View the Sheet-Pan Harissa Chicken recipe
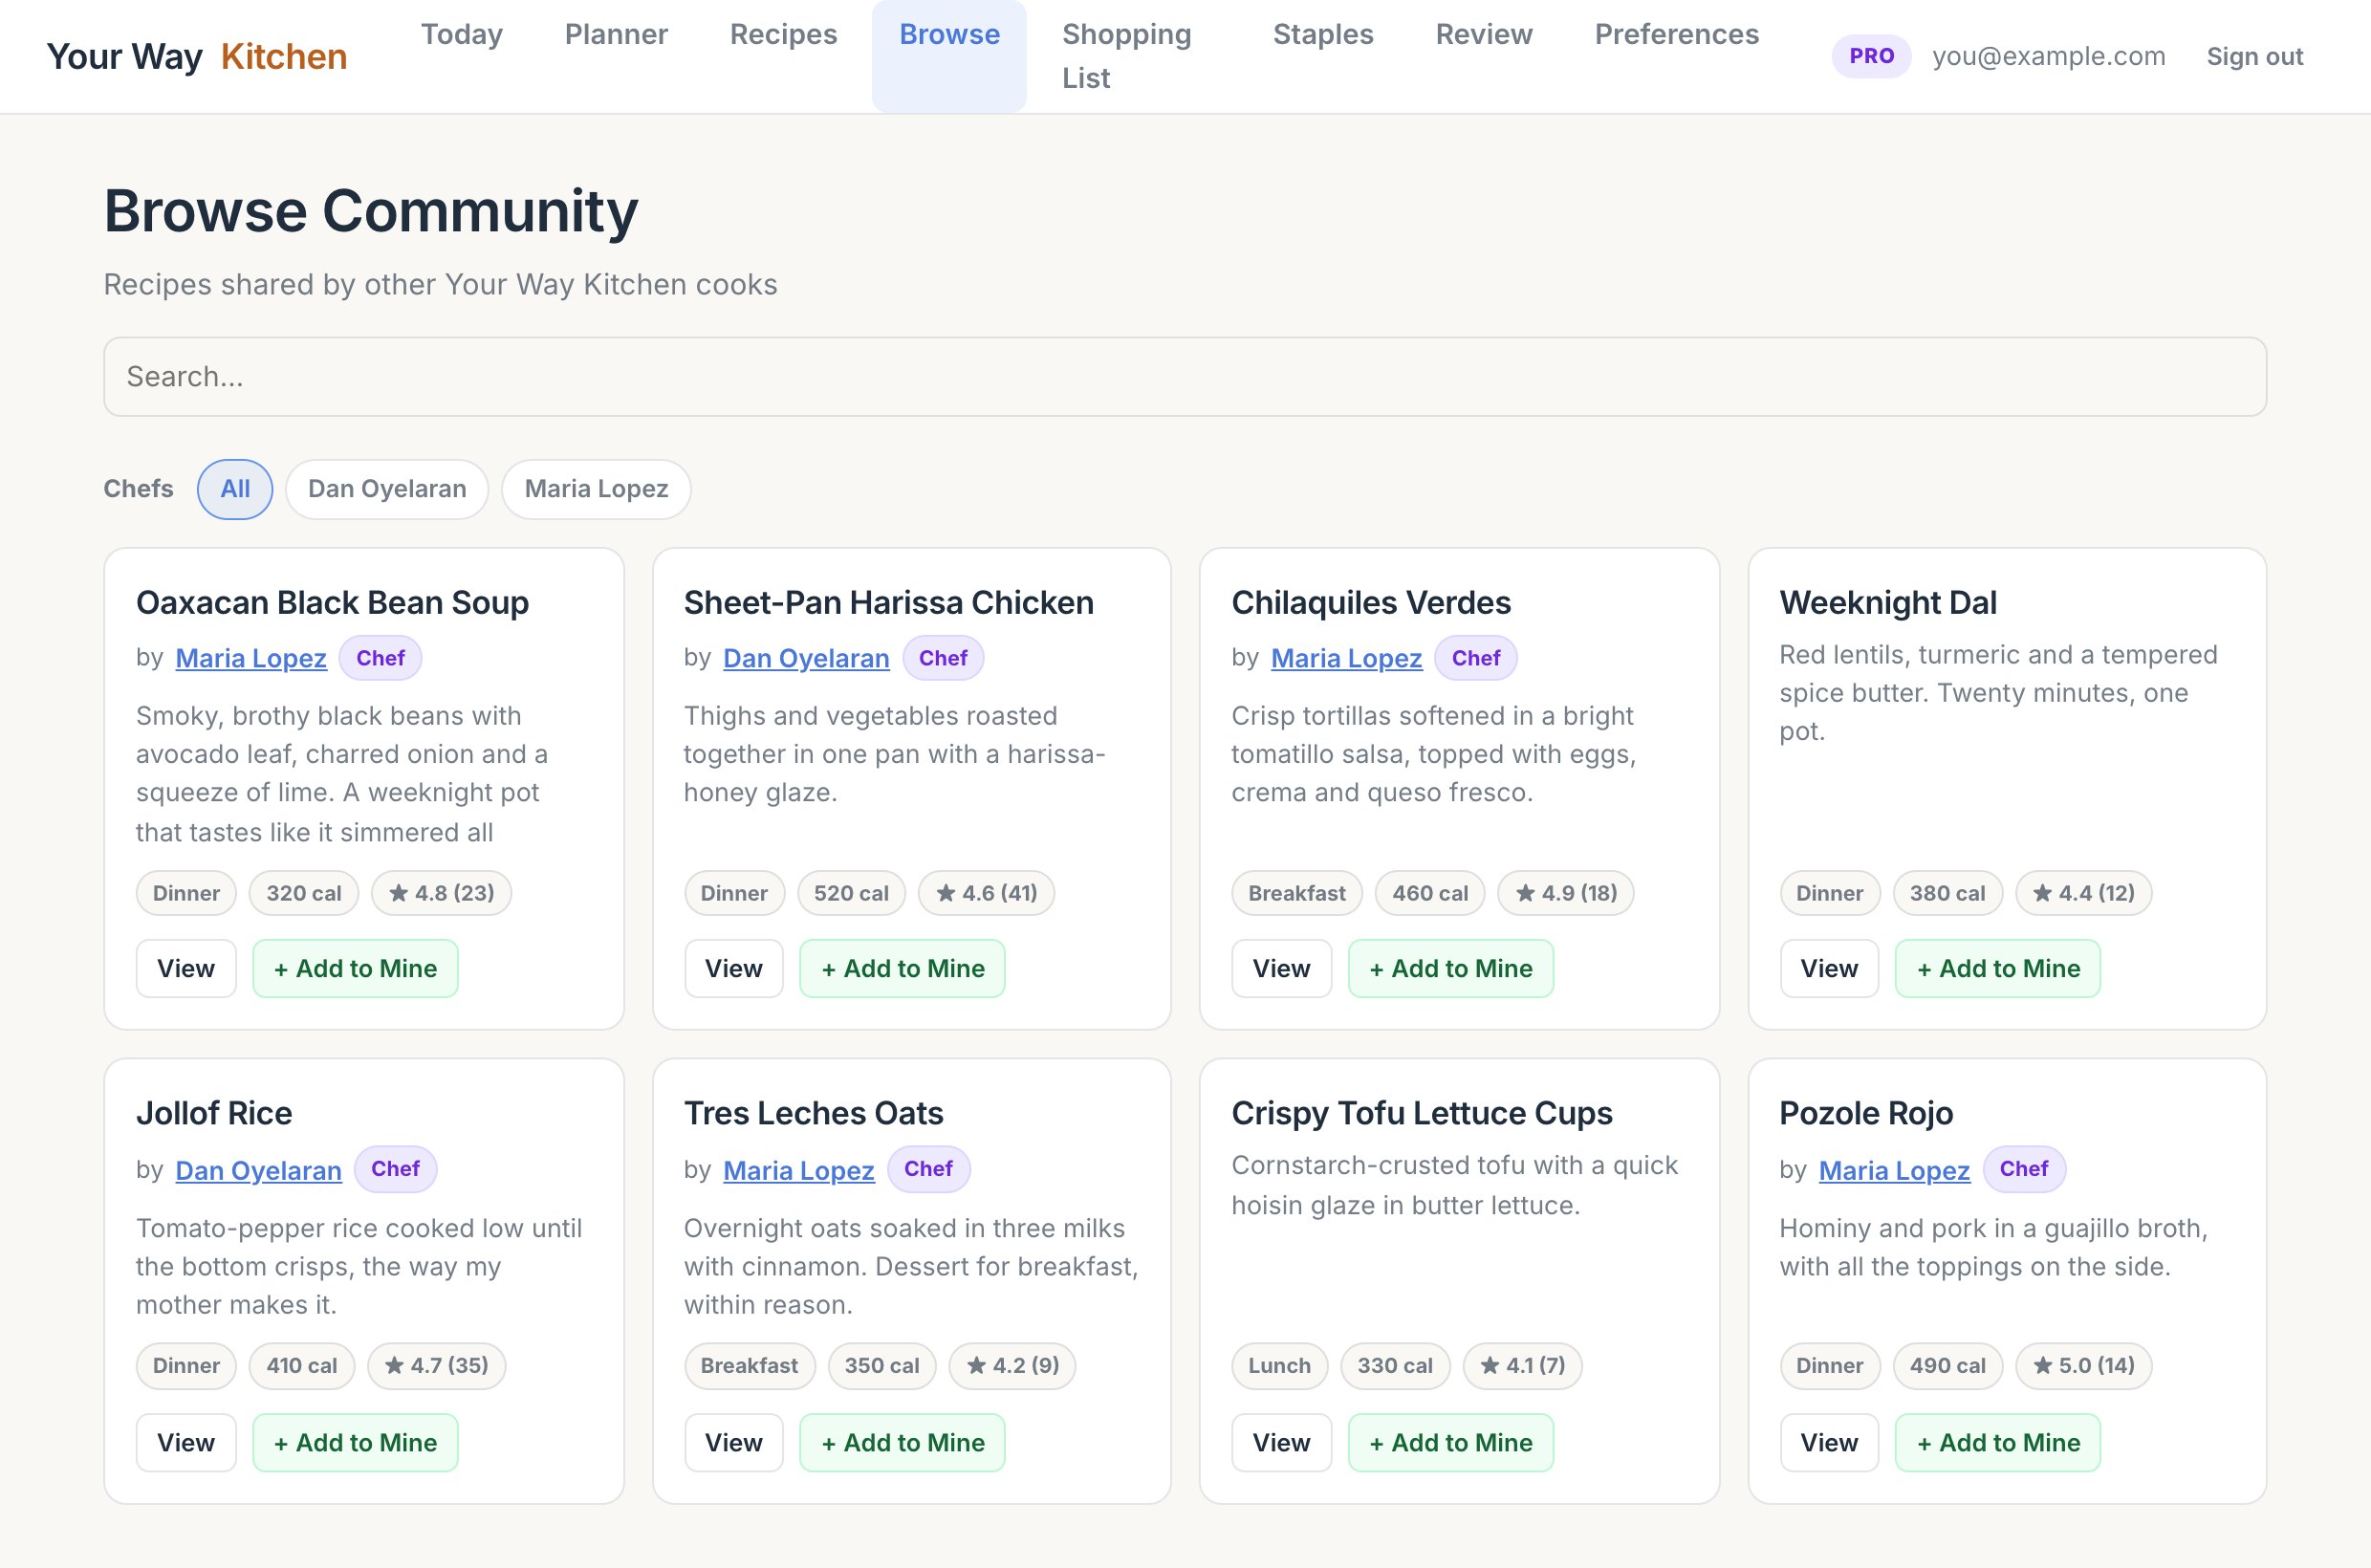 click(733, 968)
